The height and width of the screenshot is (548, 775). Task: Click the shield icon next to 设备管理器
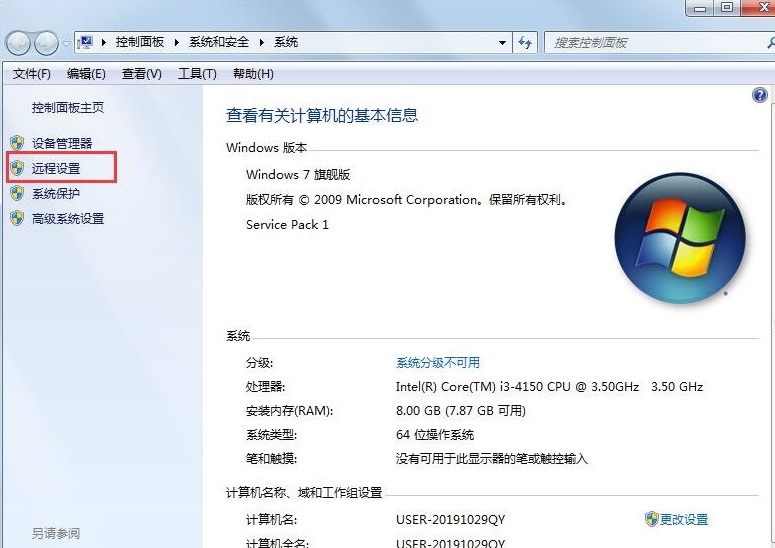point(16,144)
